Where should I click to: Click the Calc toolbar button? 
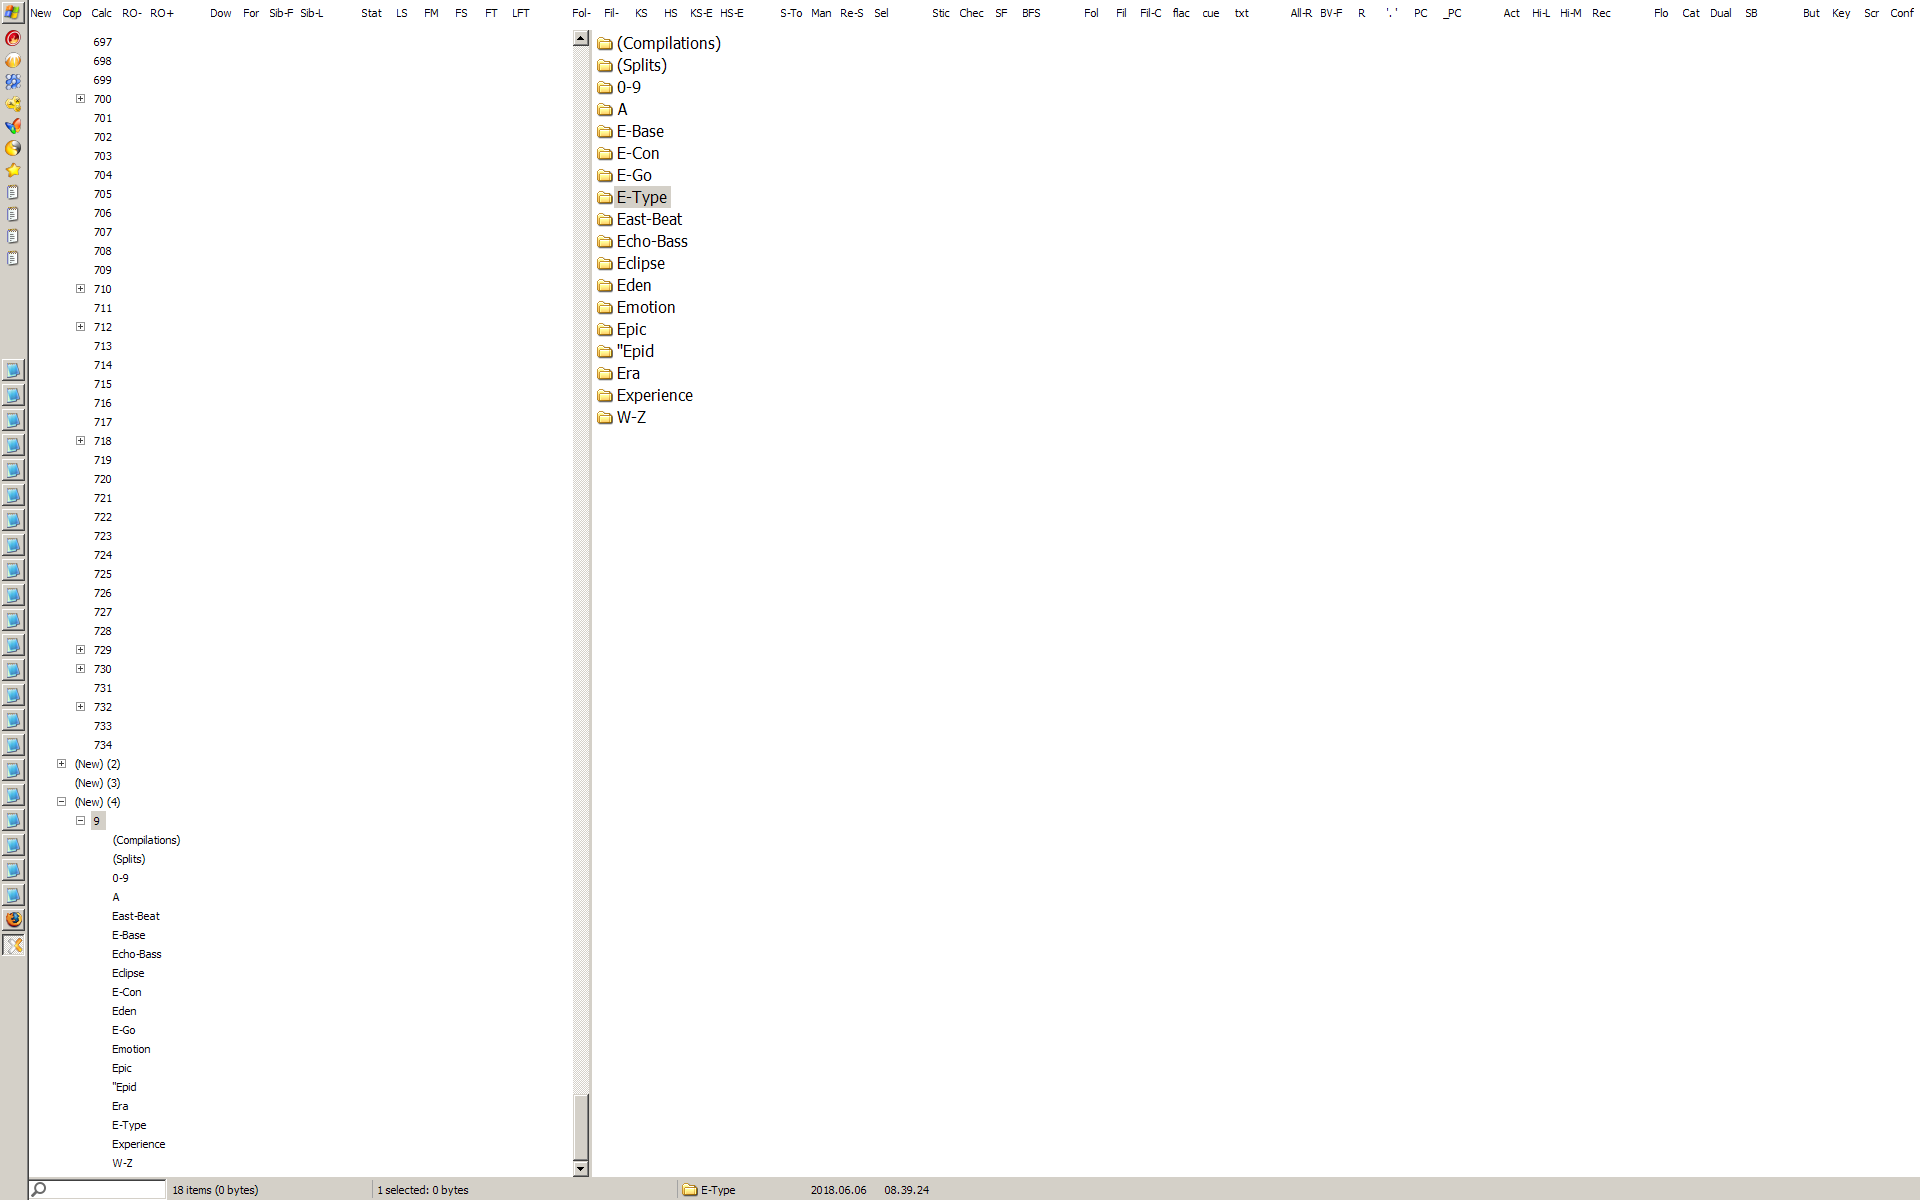click(102, 13)
